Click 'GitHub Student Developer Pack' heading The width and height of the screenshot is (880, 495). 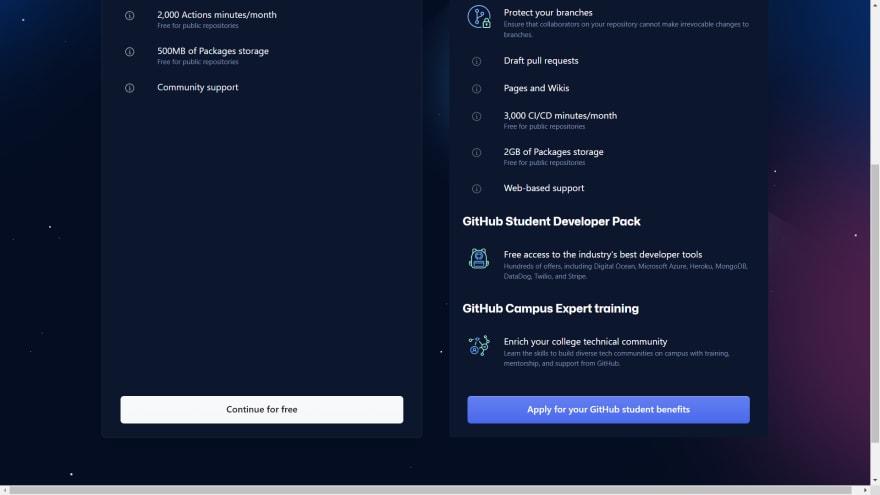pos(551,221)
